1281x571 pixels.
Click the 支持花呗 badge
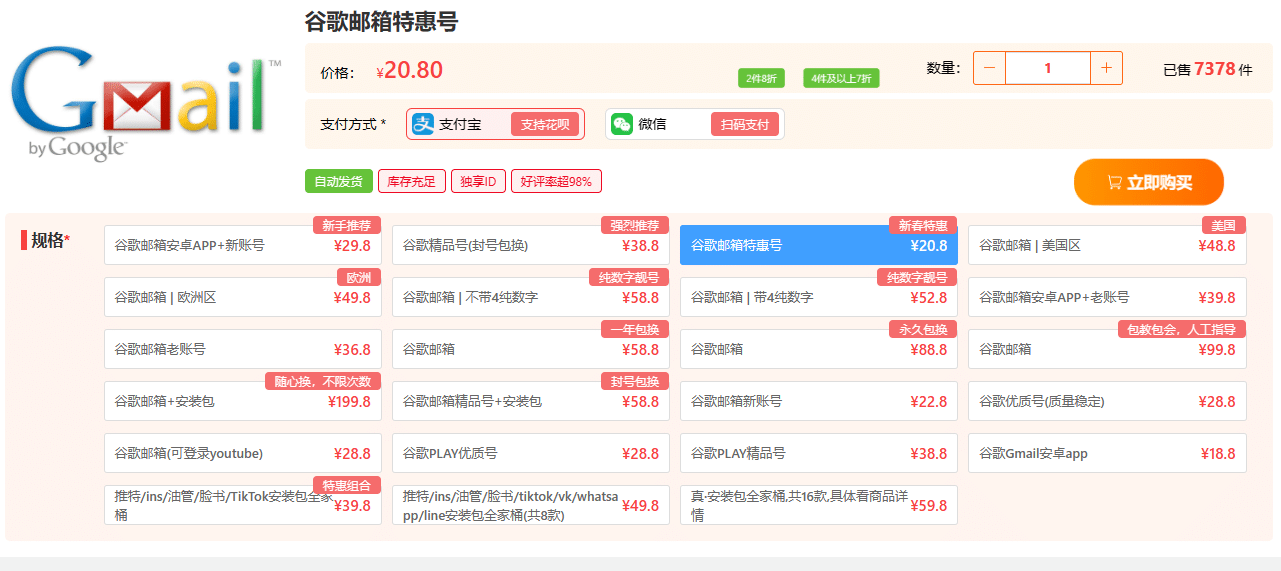click(545, 124)
